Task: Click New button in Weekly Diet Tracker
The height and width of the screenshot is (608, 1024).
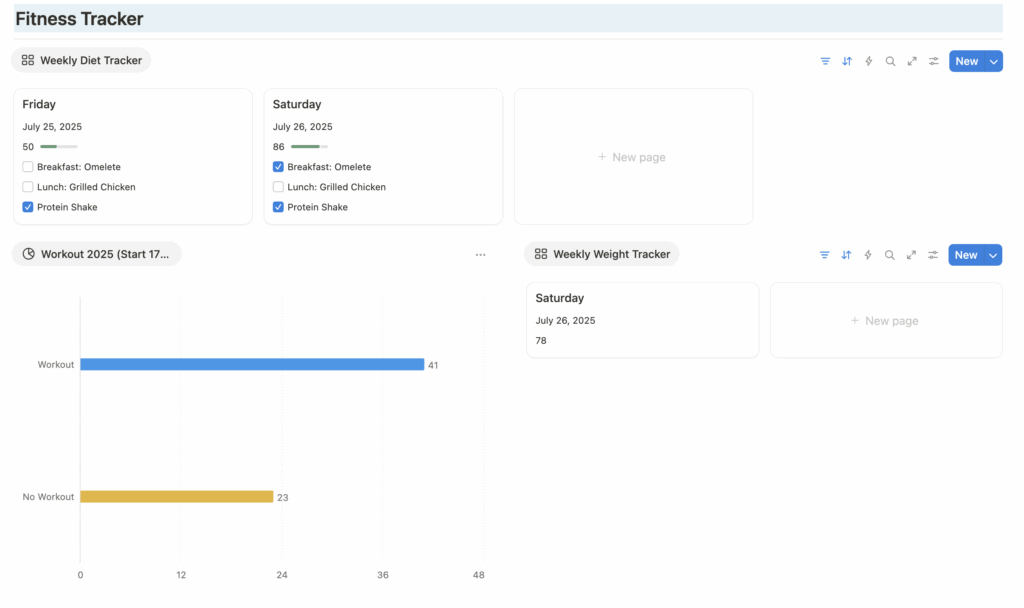Action: (x=966, y=61)
